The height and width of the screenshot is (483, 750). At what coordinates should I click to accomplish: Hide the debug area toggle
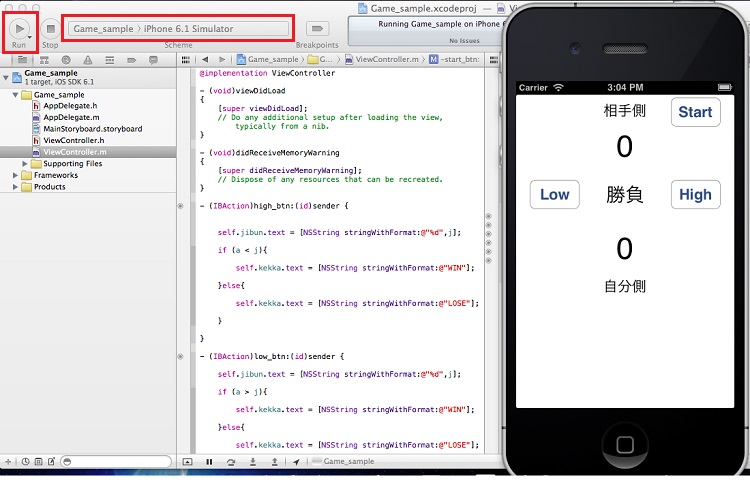187,461
